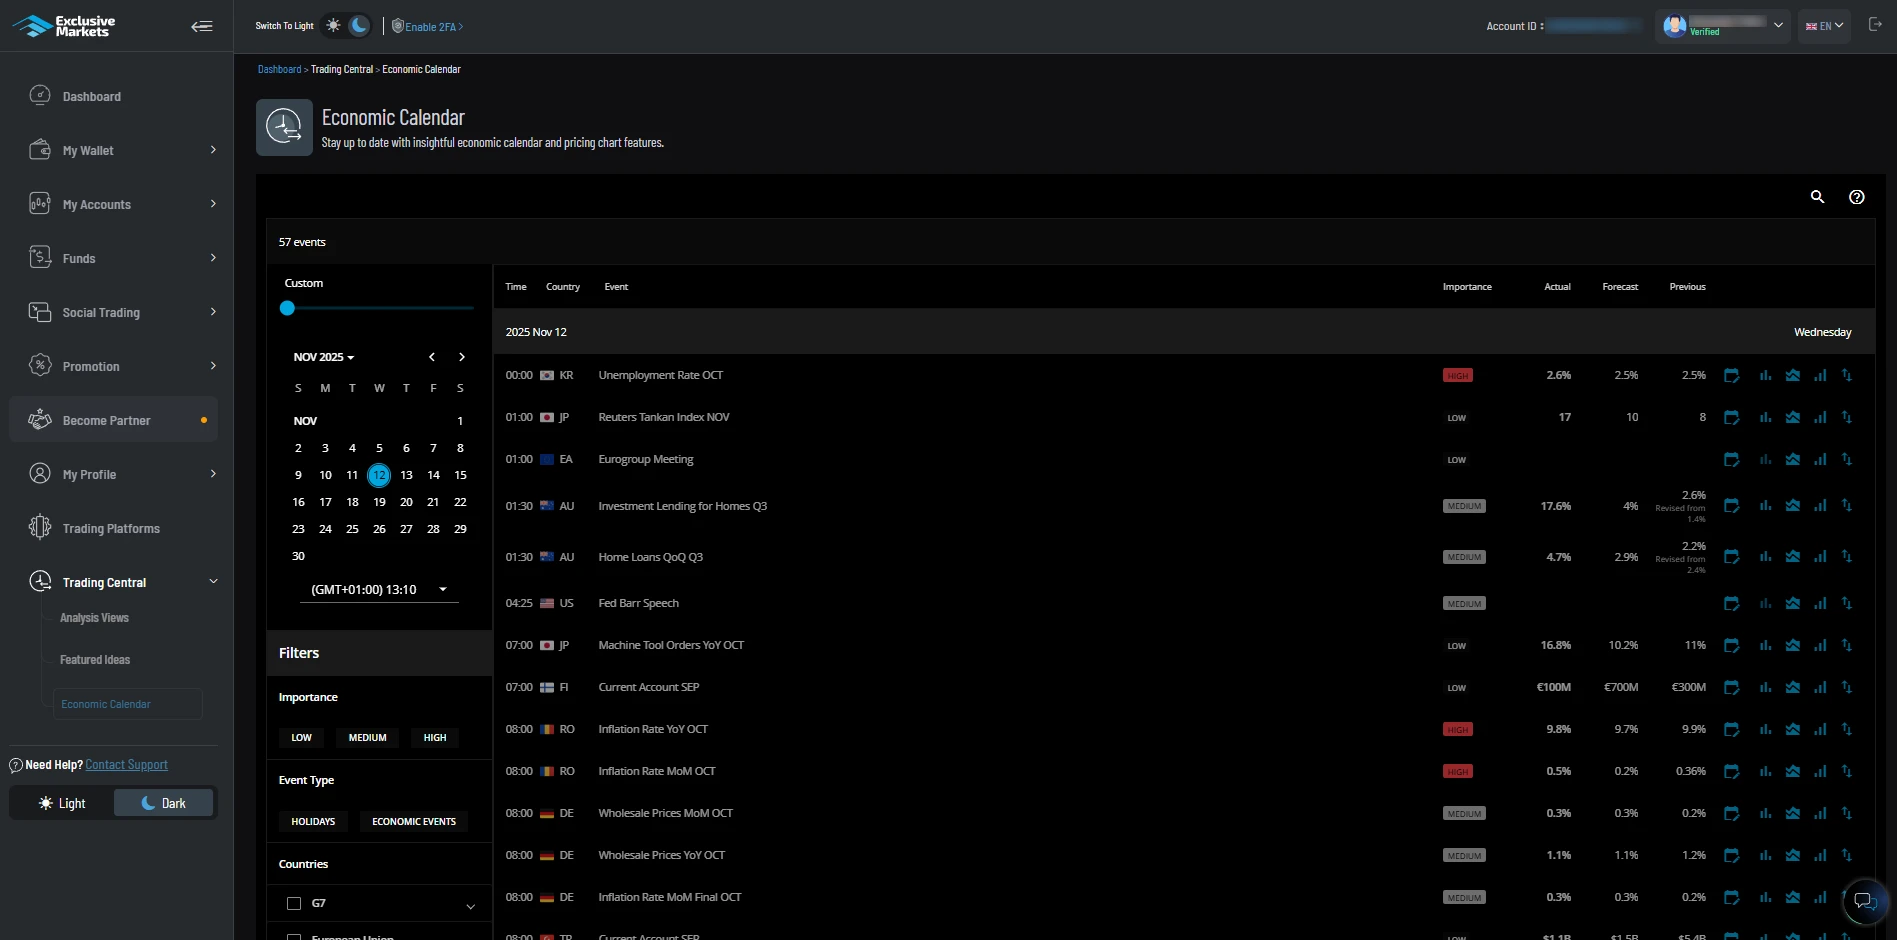
Task: Open the help question mark icon
Action: coord(1856,197)
